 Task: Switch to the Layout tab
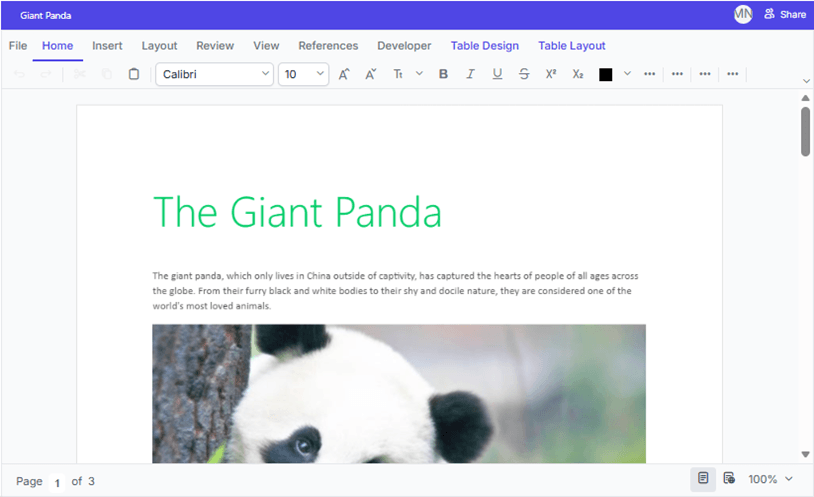pyautogui.click(x=159, y=46)
